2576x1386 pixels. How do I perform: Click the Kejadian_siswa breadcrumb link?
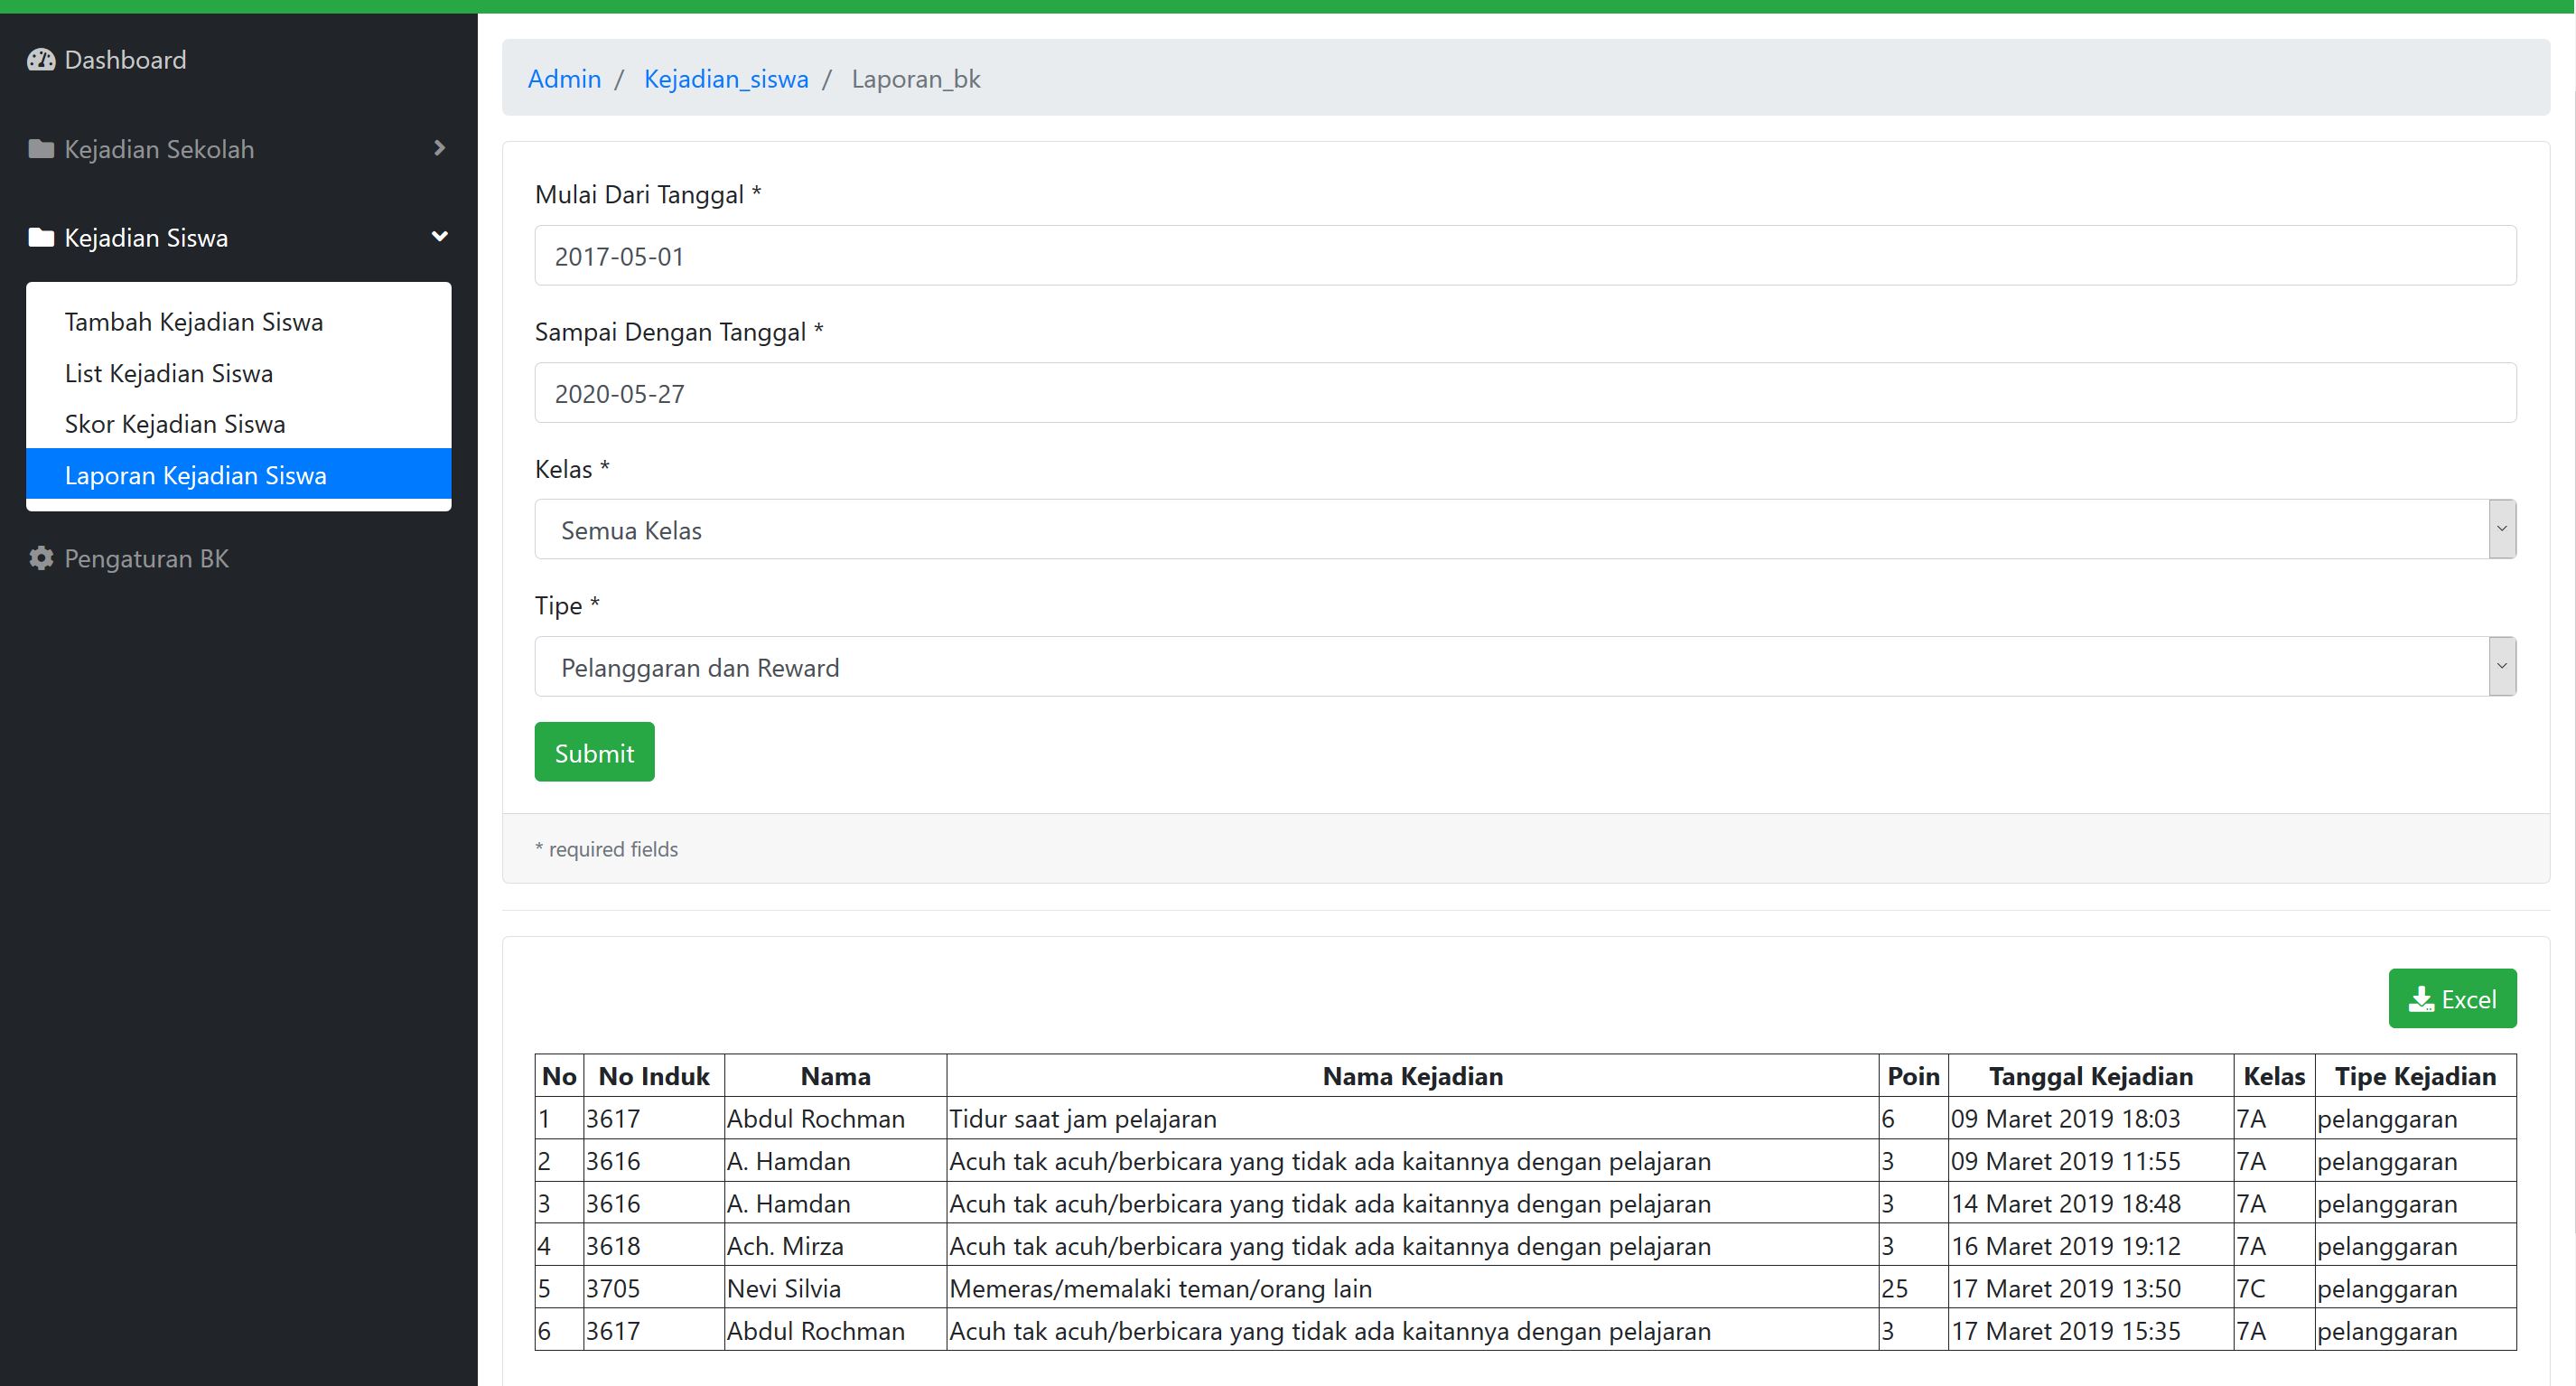click(x=726, y=79)
